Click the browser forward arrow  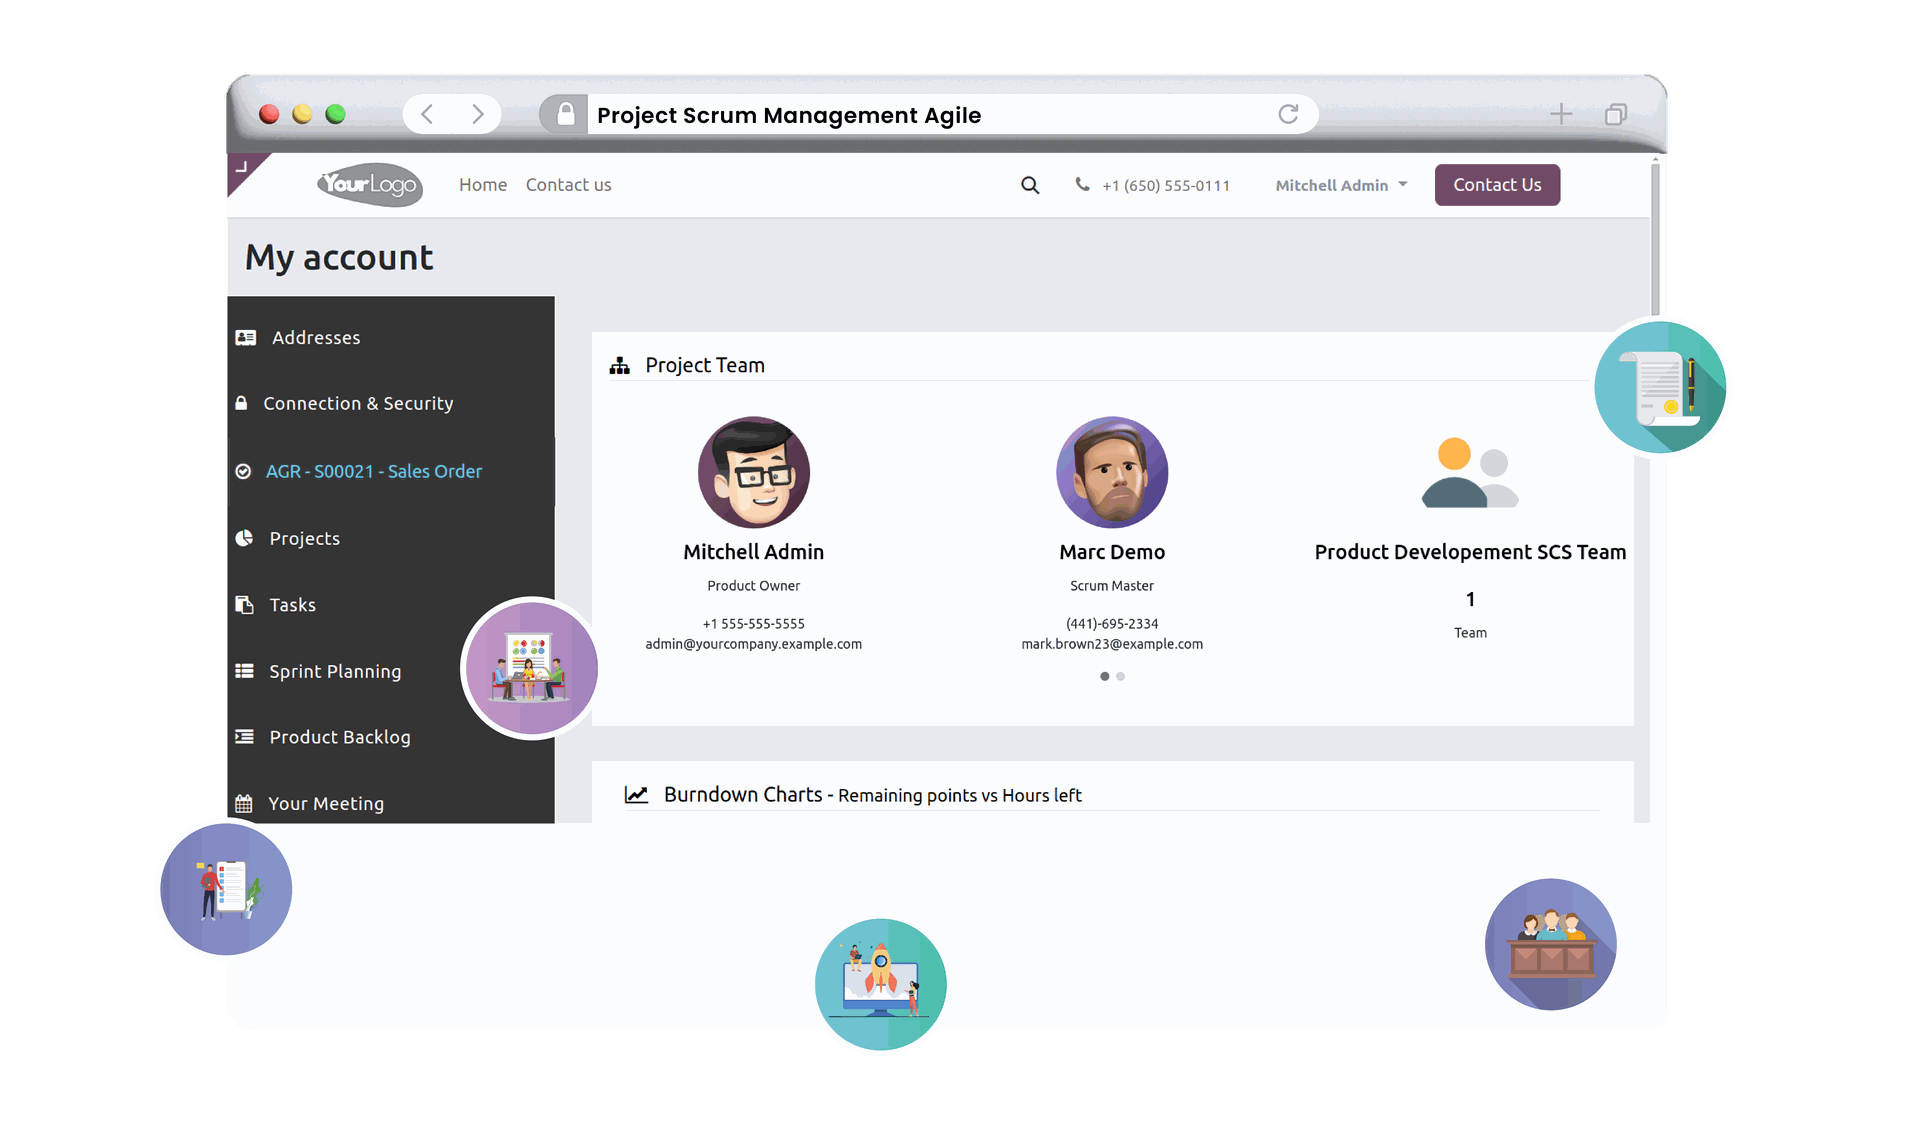click(478, 114)
